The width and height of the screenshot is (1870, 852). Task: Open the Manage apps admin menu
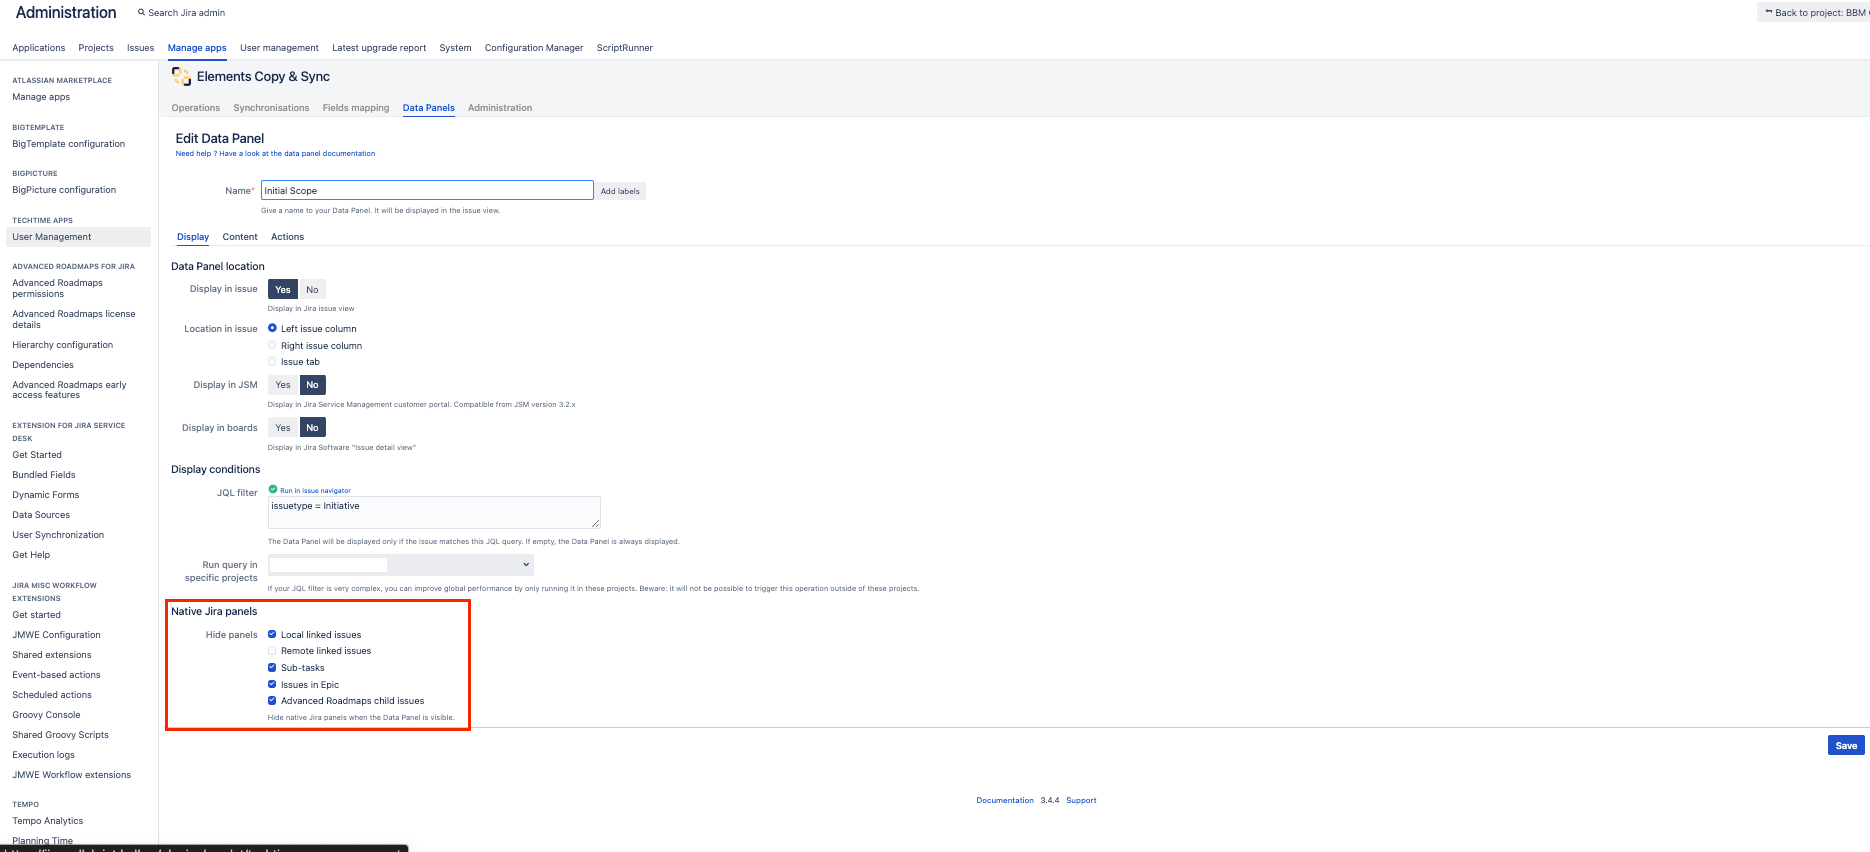(197, 48)
